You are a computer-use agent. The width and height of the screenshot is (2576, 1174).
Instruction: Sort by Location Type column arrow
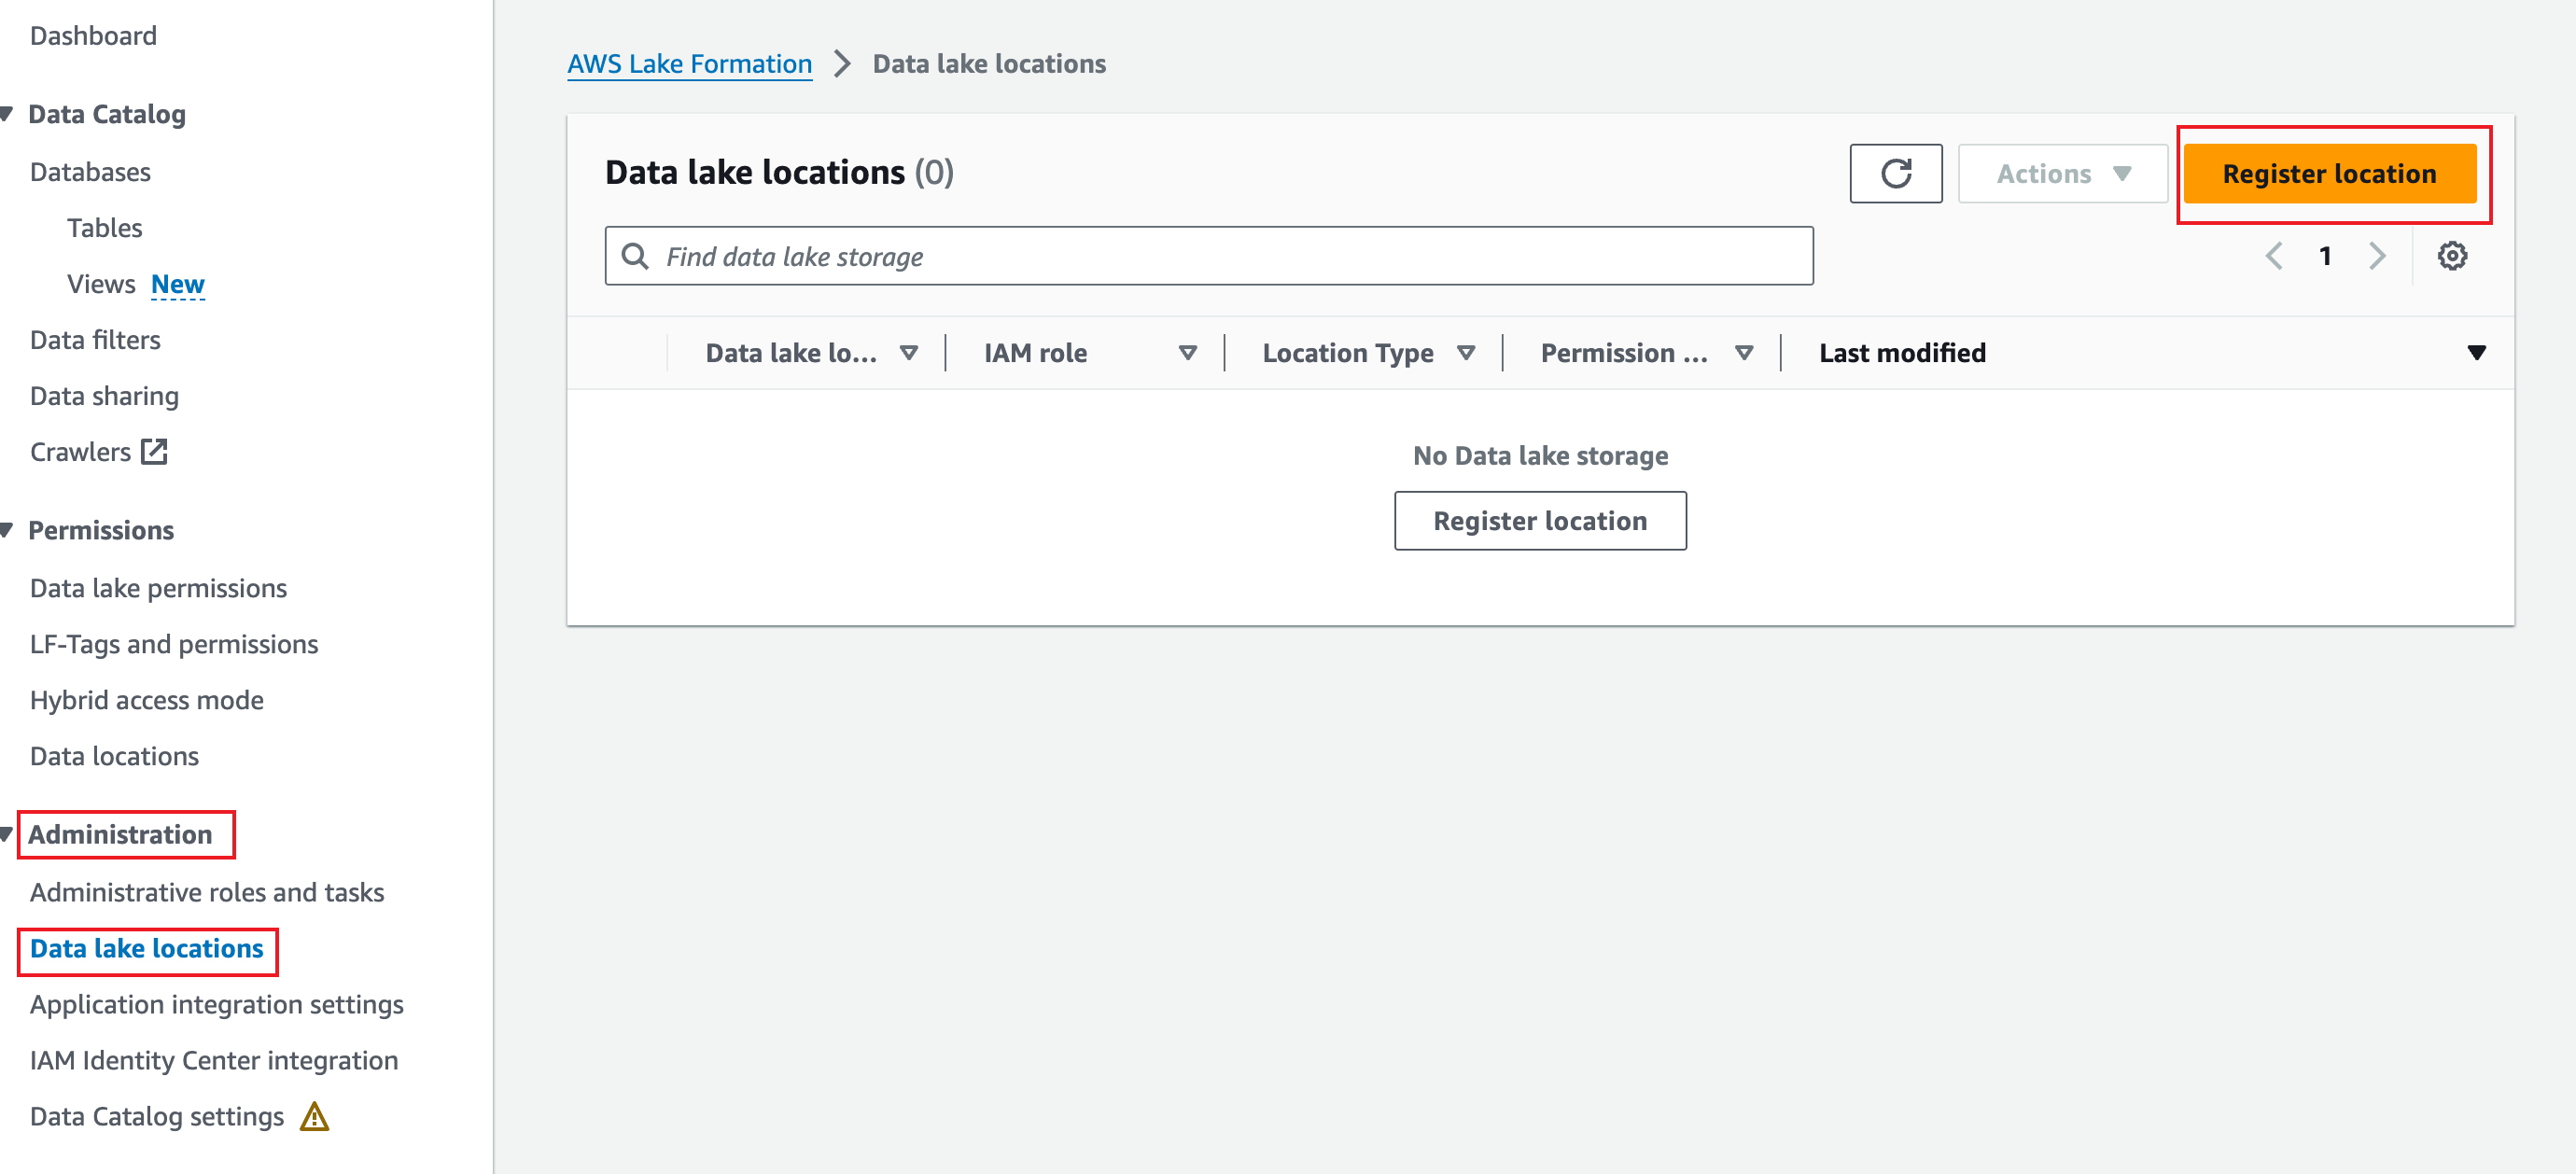tap(1466, 352)
